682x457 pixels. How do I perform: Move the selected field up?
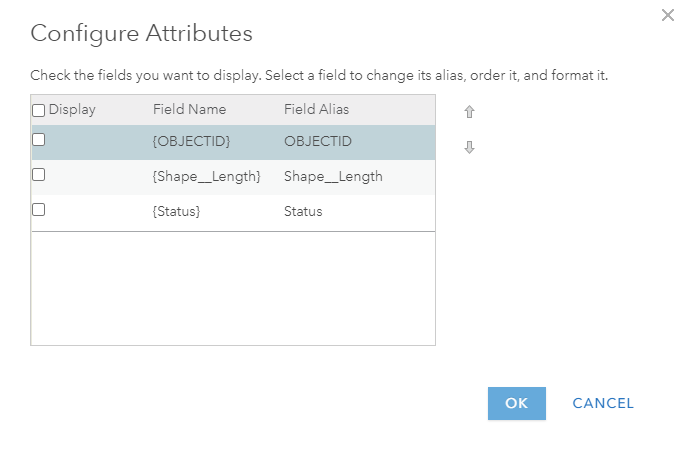(469, 113)
